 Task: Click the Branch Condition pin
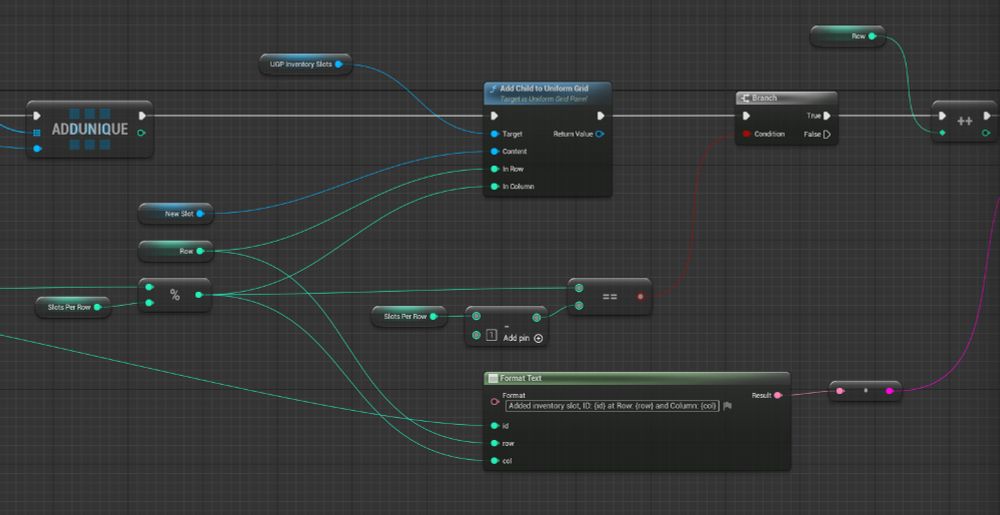coord(746,134)
